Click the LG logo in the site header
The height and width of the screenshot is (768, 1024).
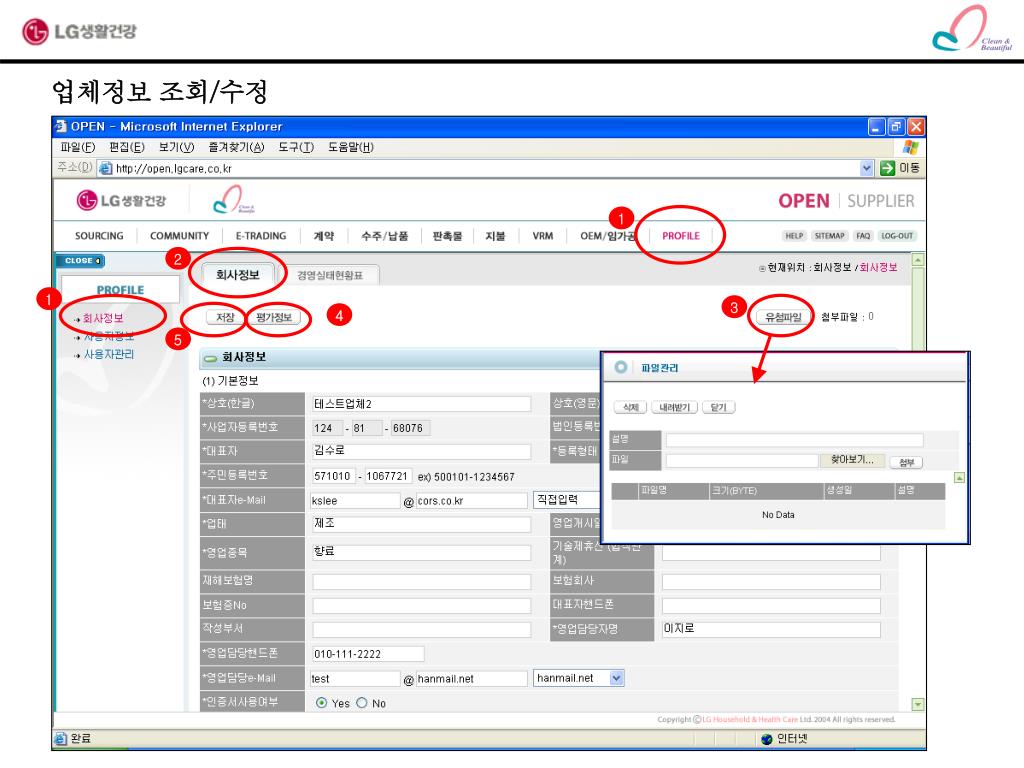[121, 200]
